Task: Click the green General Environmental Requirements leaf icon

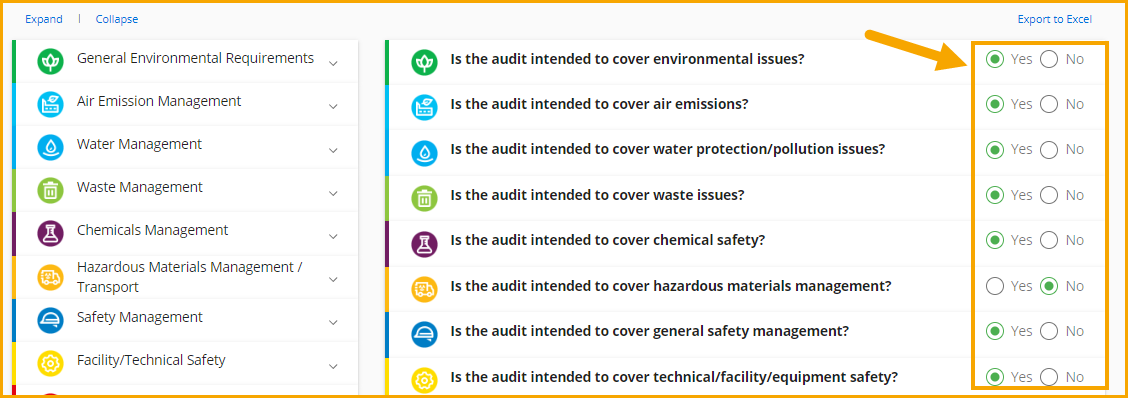Action: (50, 62)
